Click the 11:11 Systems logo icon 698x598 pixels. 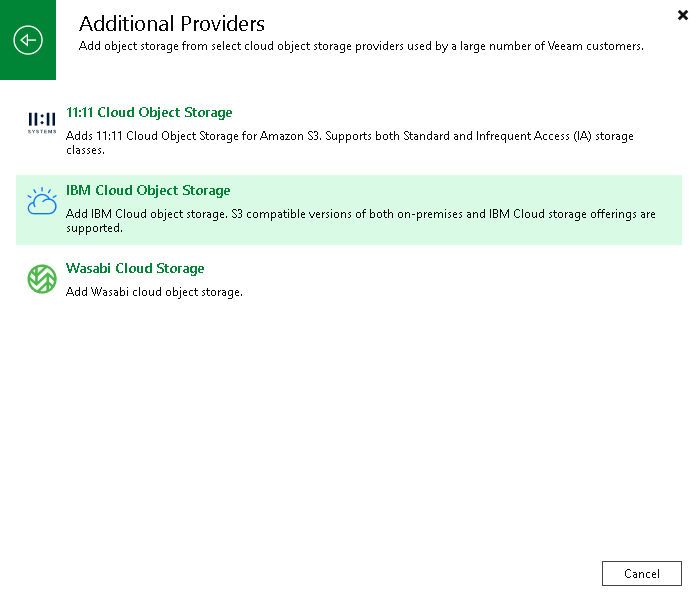click(x=42, y=122)
